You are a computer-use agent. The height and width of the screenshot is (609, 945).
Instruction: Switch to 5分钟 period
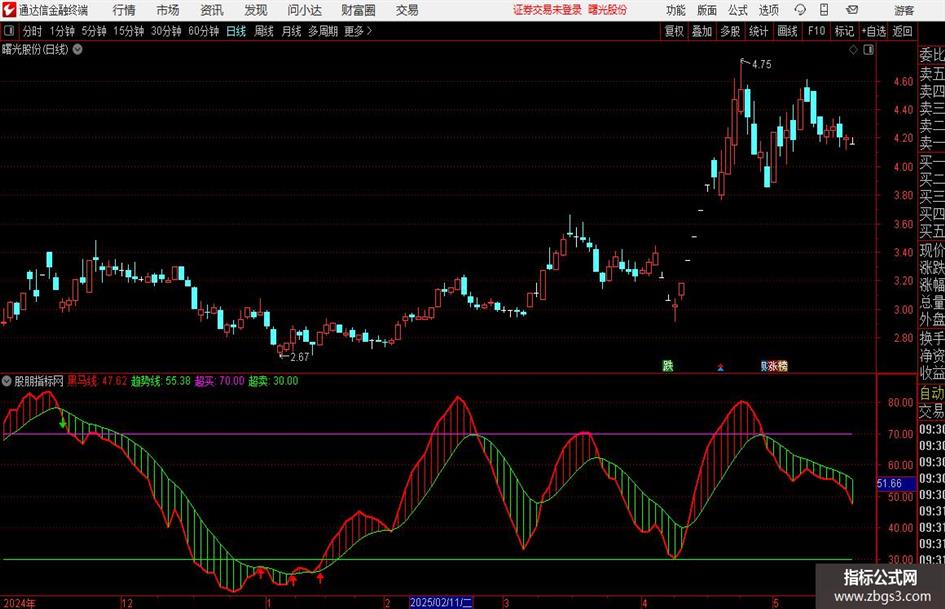[x=93, y=31]
